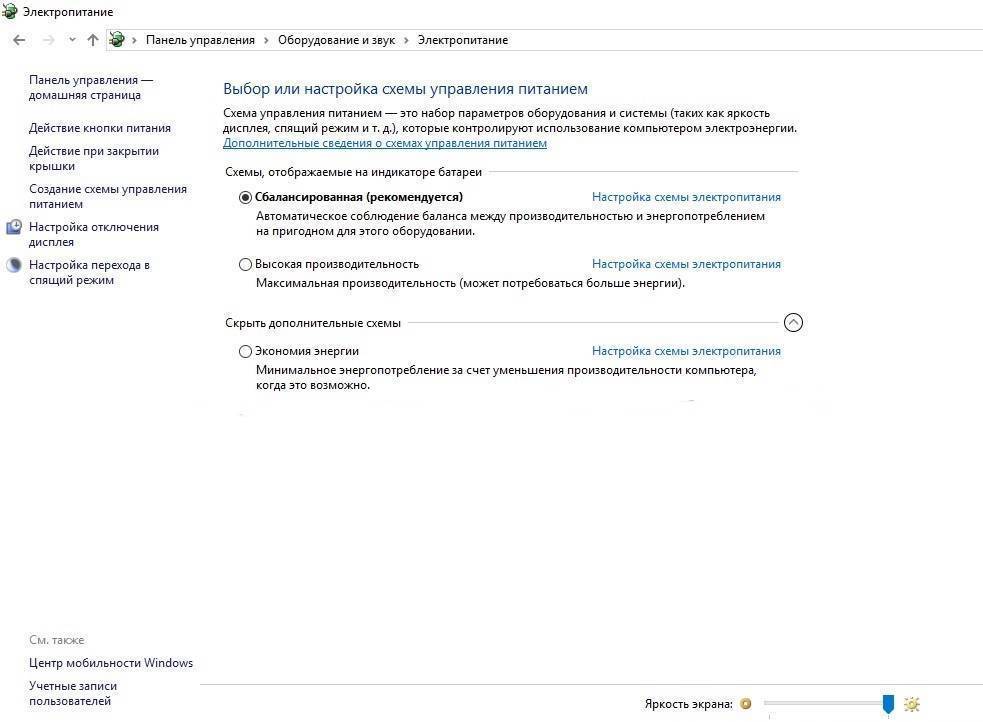Expand chevron after Панель управления breadcrumb
The width and height of the screenshot is (983, 722).
pyautogui.click(x=266, y=40)
